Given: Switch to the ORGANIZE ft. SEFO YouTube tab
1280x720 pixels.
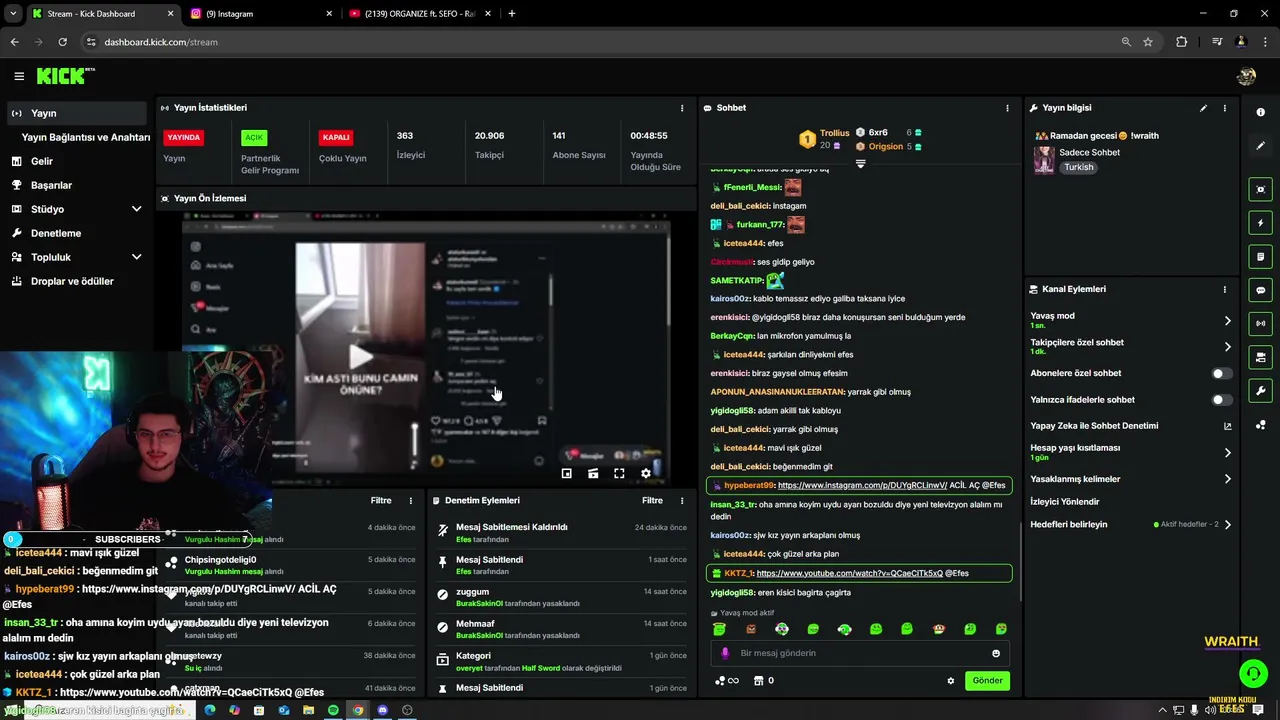Looking at the screenshot, I should coord(418,14).
